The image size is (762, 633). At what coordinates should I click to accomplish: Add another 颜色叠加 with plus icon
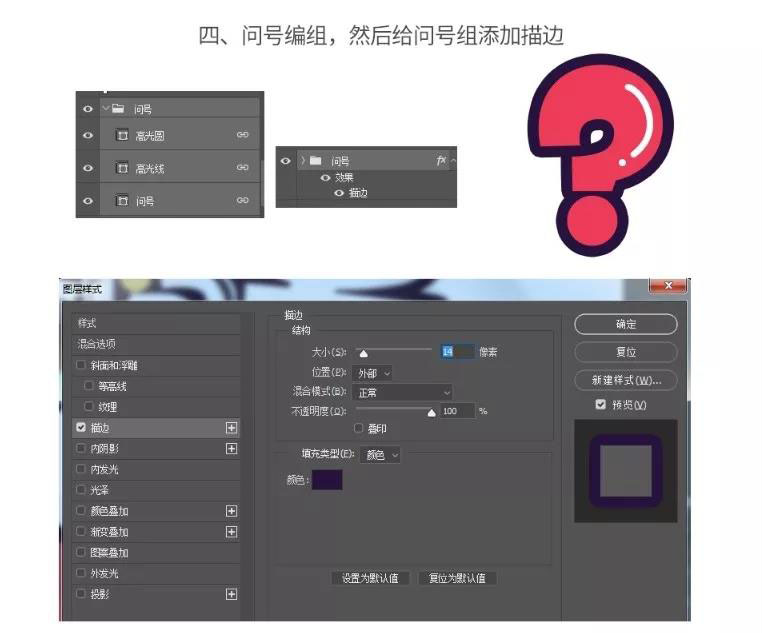[x=231, y=511]
